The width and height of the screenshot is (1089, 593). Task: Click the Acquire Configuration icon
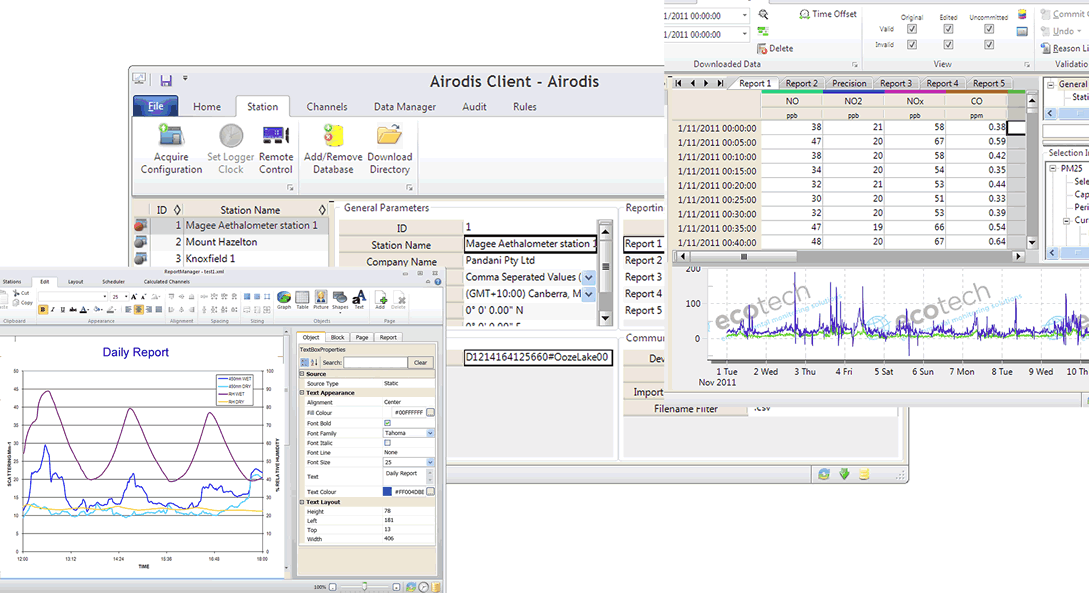pos(171,137)
